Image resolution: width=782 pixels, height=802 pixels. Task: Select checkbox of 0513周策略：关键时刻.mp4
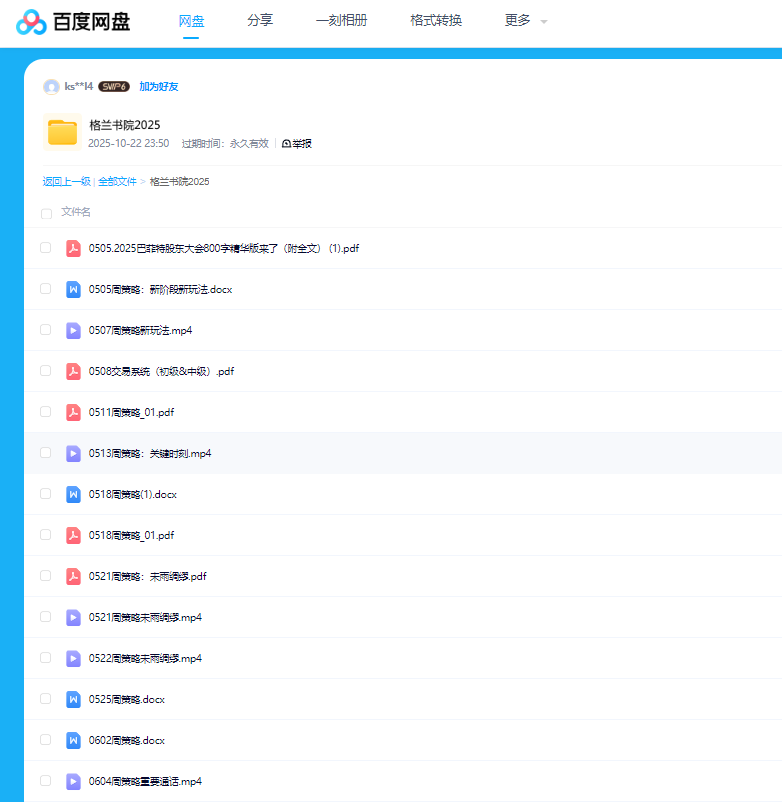tap(46, 452)
